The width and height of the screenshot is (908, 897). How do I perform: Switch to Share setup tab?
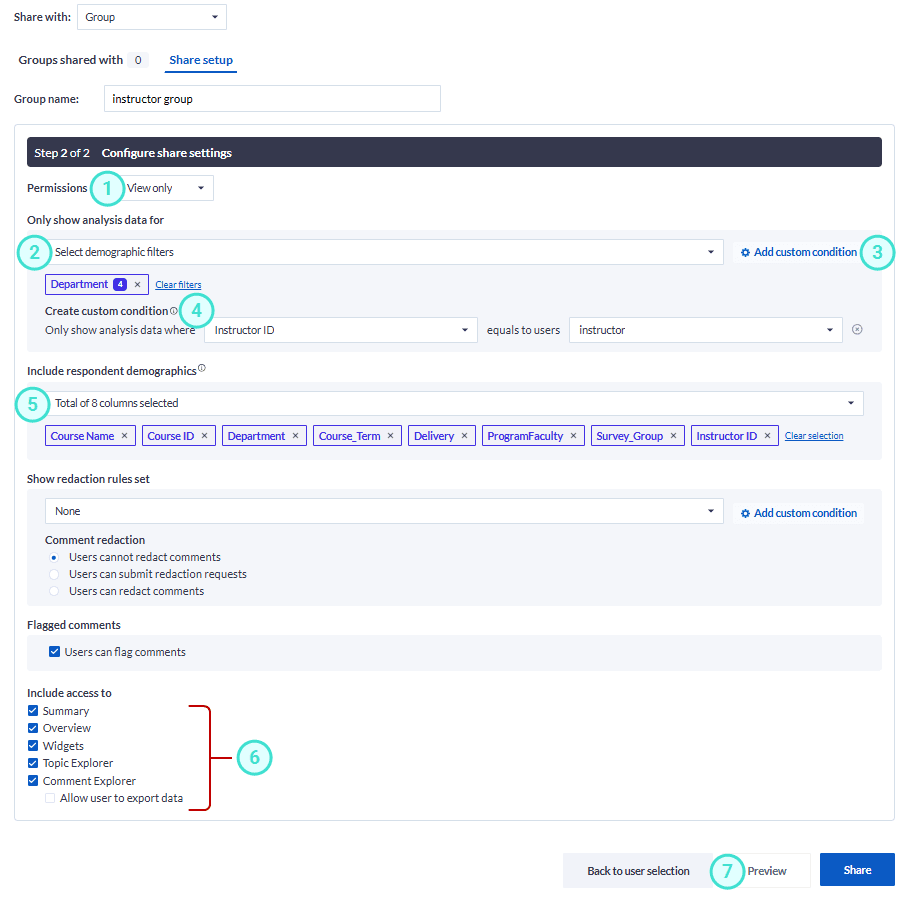click(201, 60)
